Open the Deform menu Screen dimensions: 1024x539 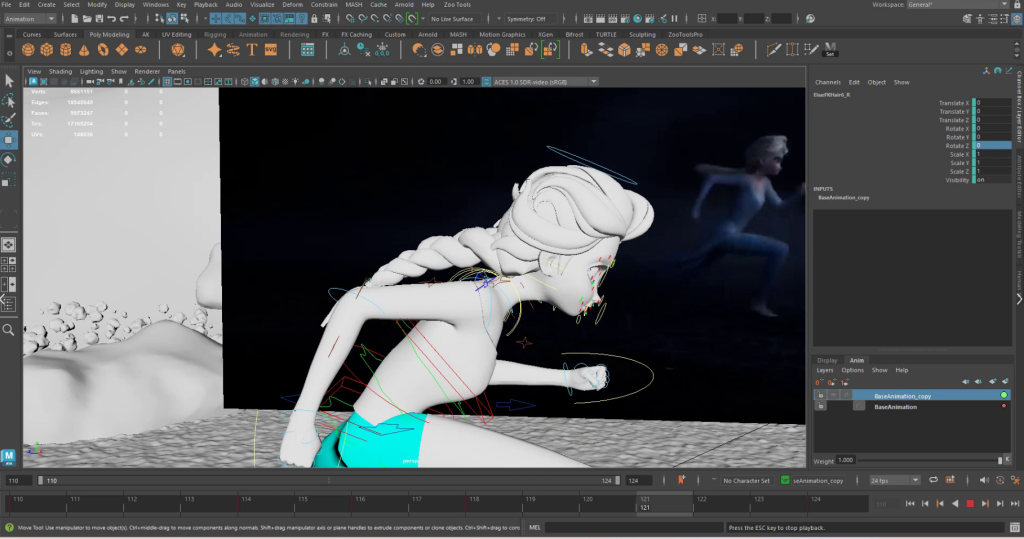point(292,5)
